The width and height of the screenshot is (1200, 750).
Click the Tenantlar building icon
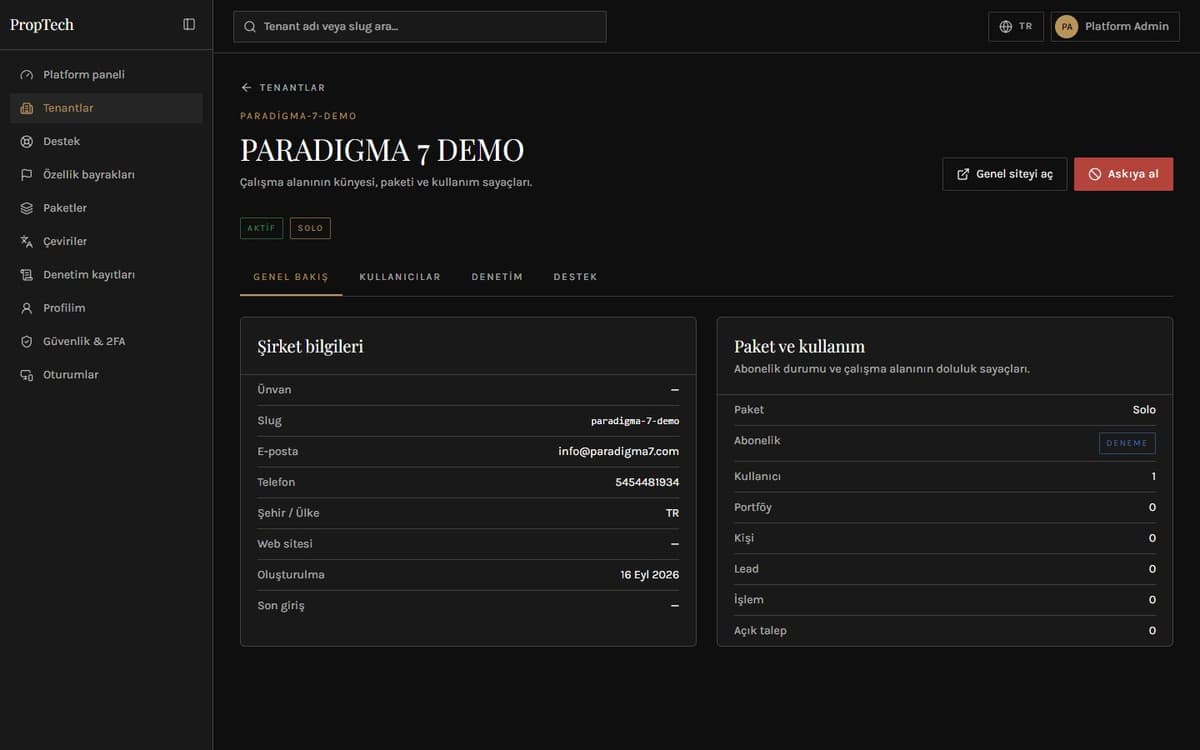tap(27, 108)
